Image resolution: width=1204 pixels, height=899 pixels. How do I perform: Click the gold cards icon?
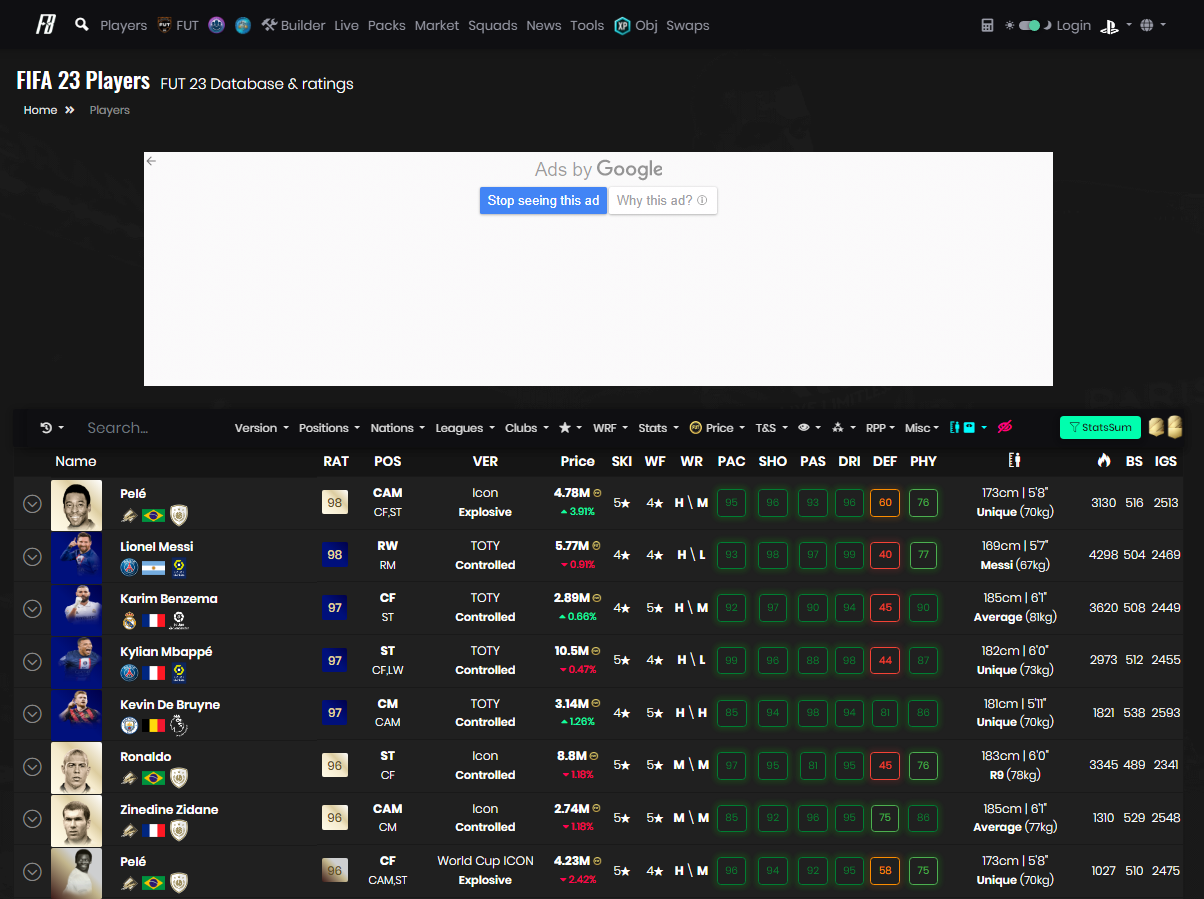tap(1165, 427)
